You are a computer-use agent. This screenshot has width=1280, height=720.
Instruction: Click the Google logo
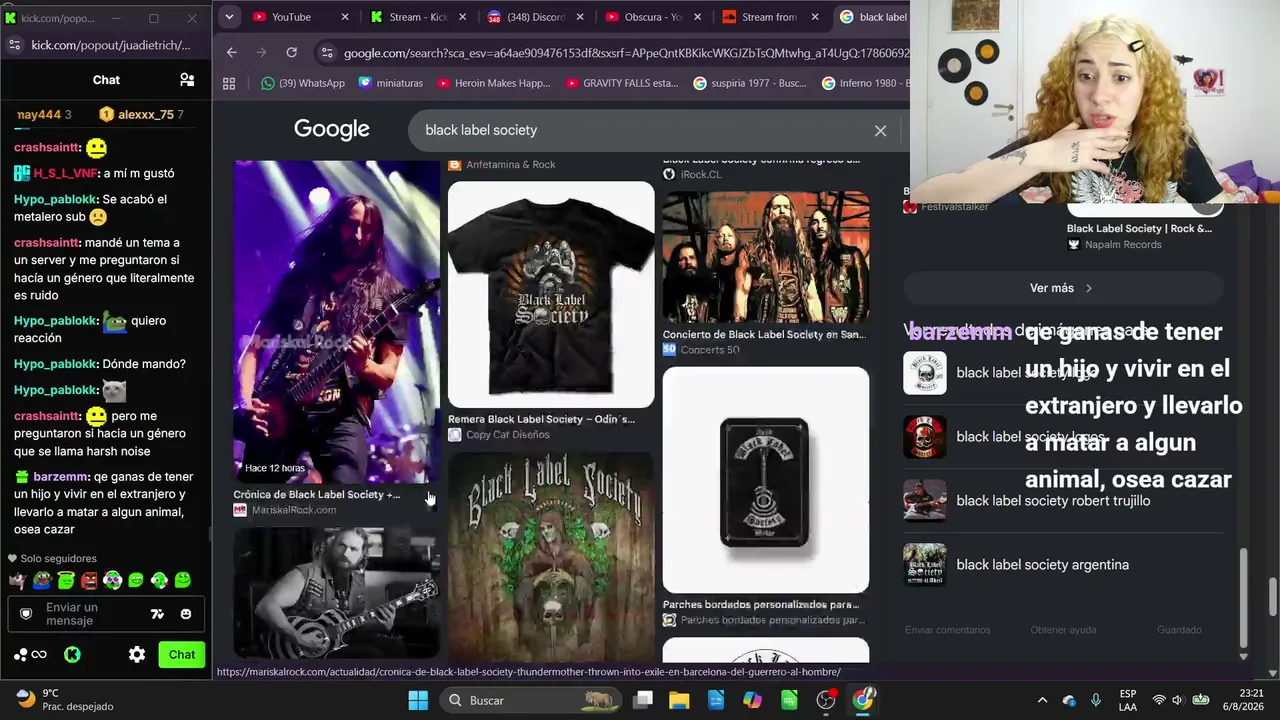tap(332, 130)
